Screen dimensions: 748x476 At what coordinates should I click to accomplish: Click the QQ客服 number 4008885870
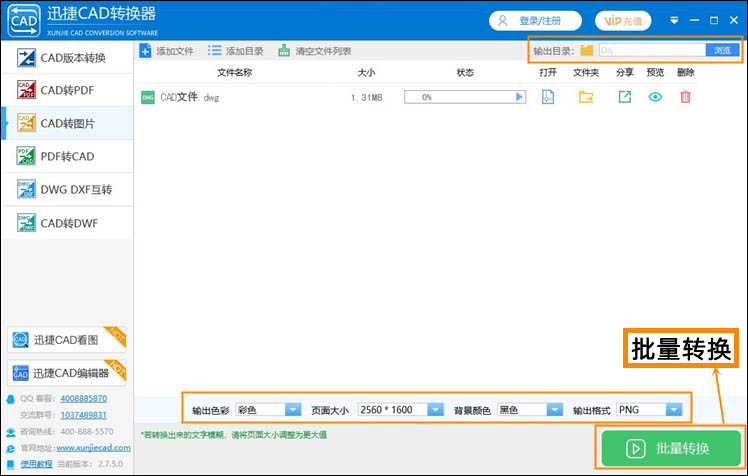[83, 398]
